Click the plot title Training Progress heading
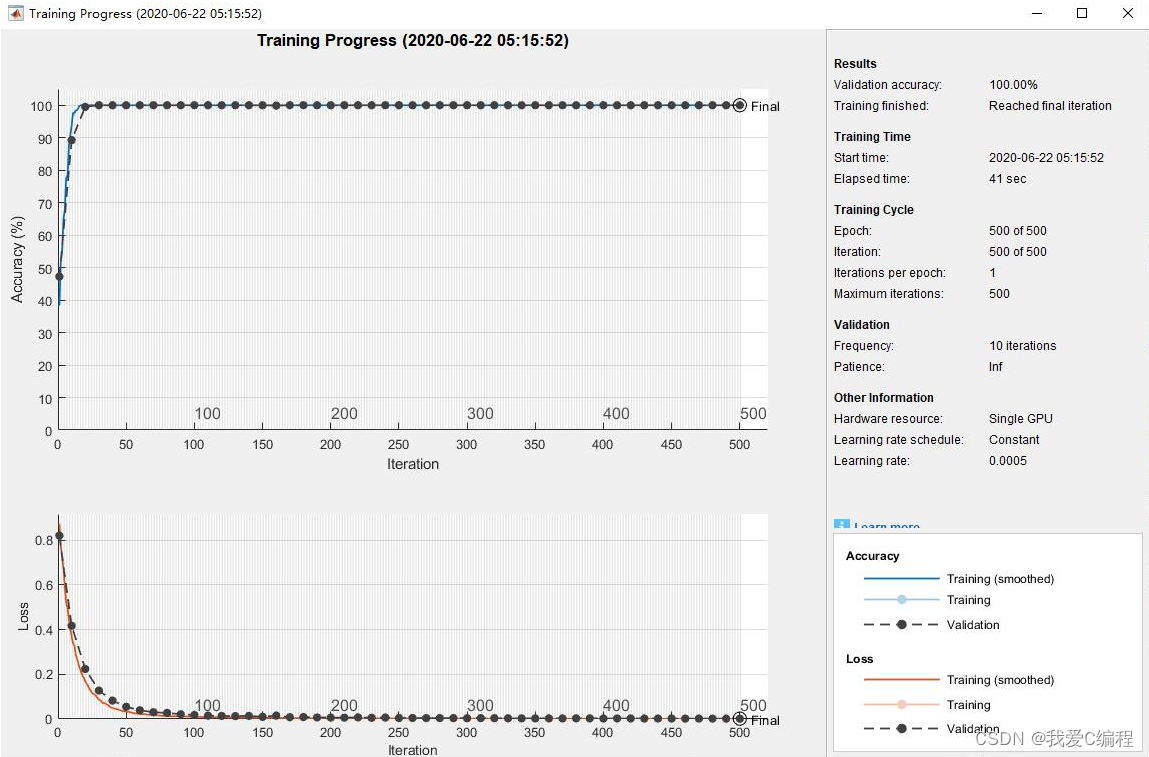Image resolution: width=1149 pixels, height=757 pixels. pos(412,41)
